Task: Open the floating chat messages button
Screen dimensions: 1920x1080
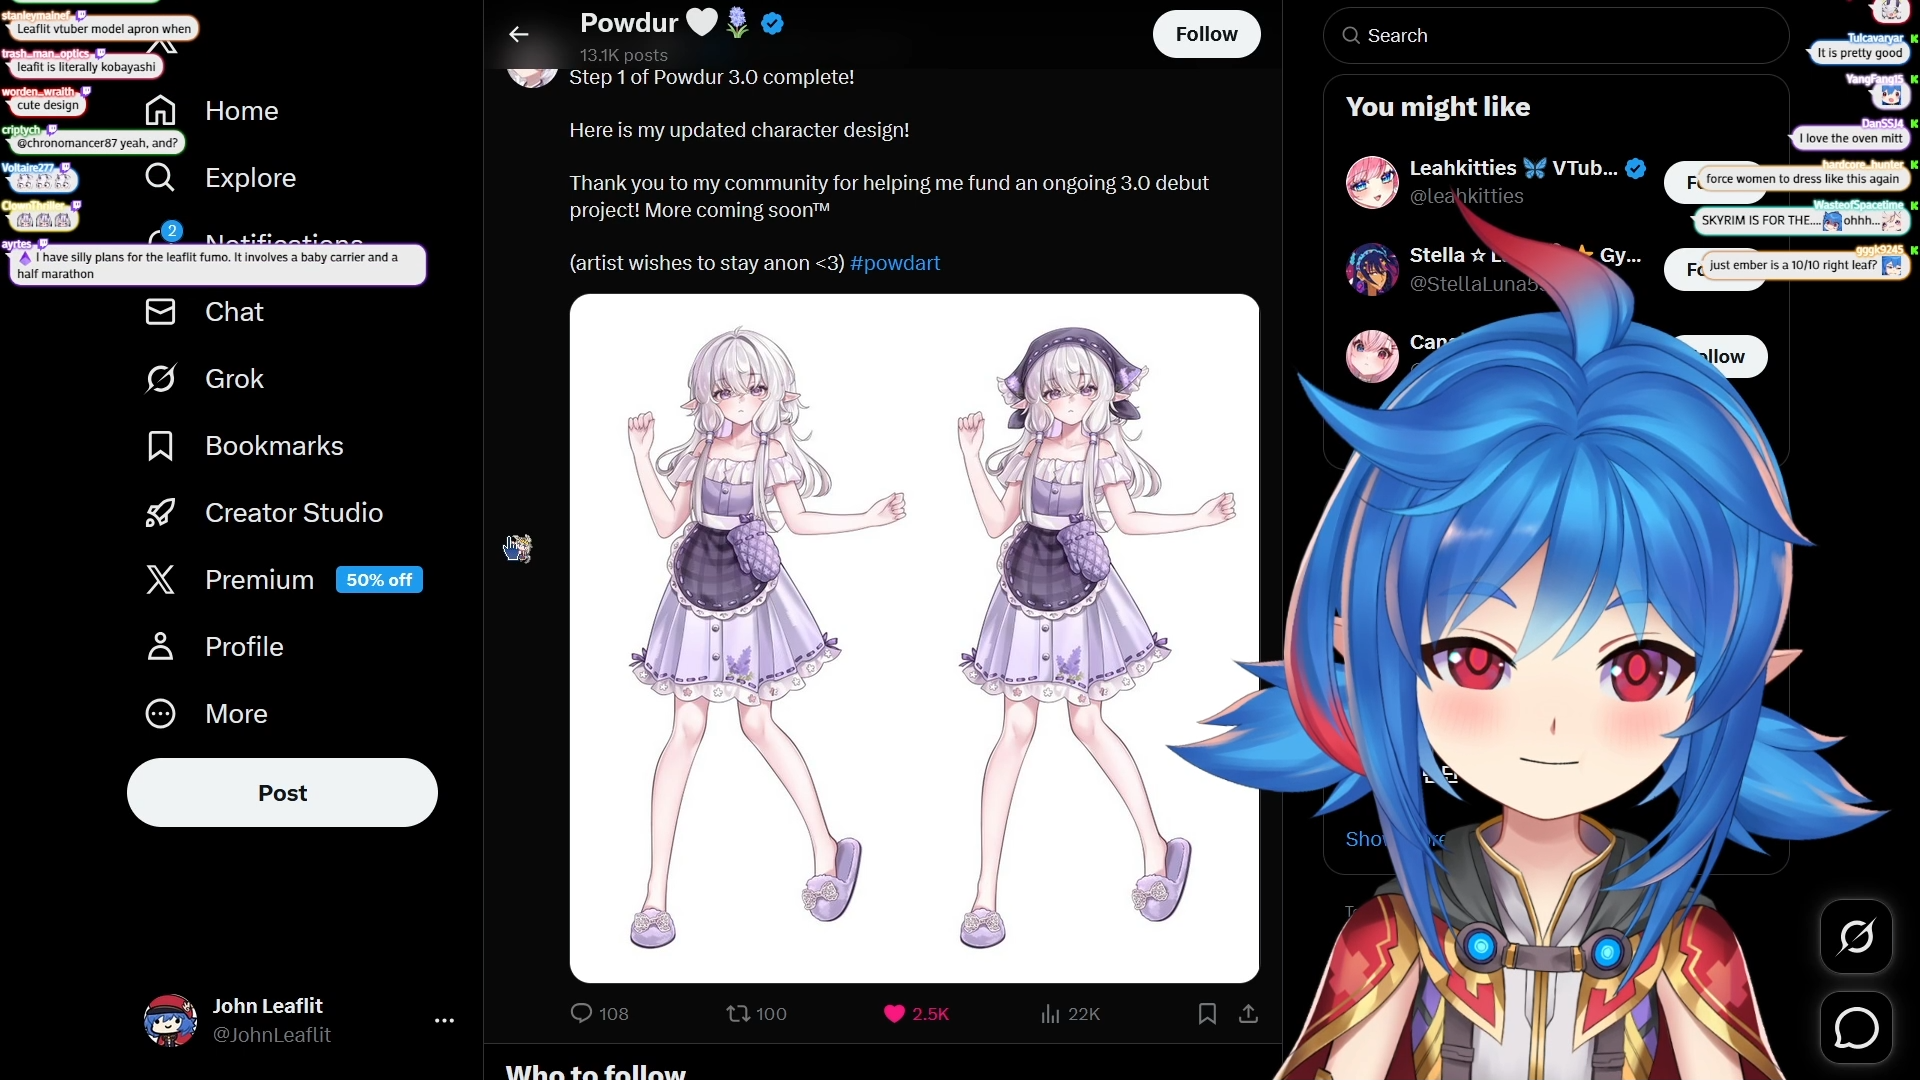Action: [1856, 1028]
